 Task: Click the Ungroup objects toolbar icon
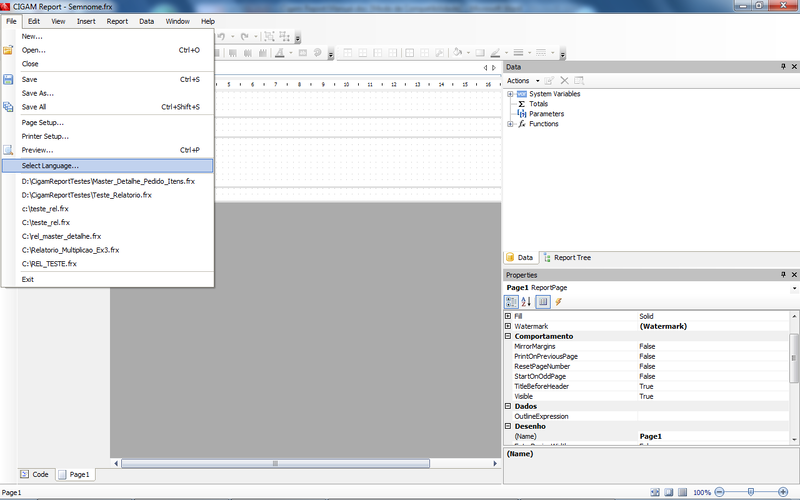click(285, 37)
